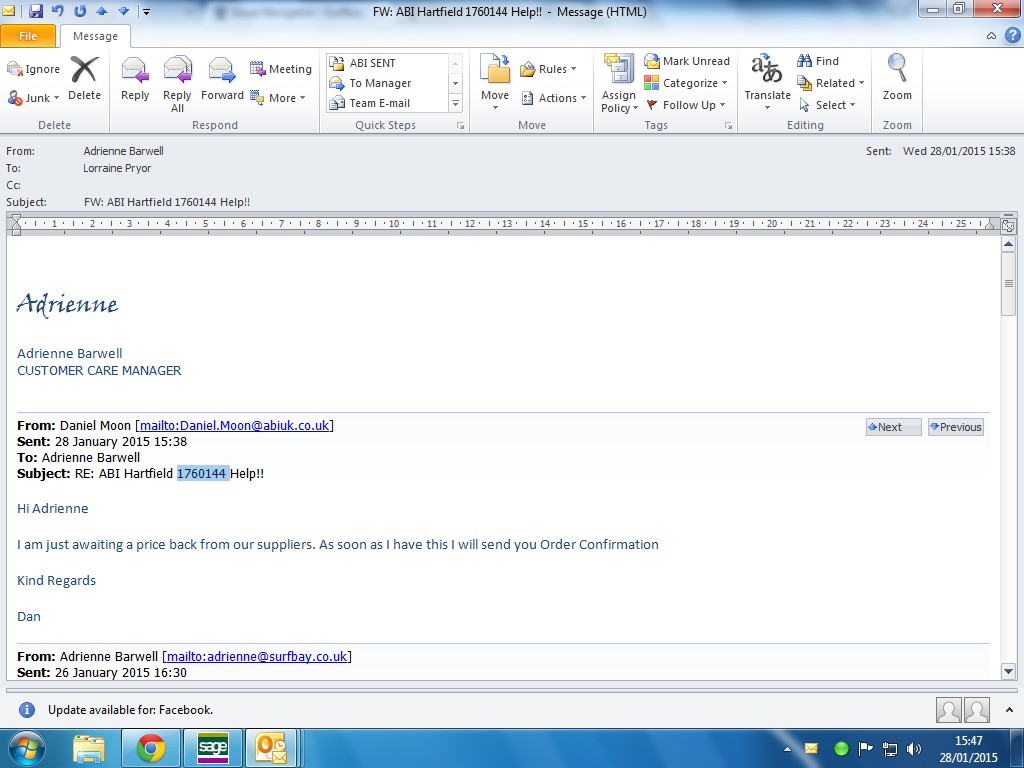Click the vertical scrollbar down arrow
The width and height of the screenshot is (1024, 768).
pyautogui.click(x=1008, y=672)
